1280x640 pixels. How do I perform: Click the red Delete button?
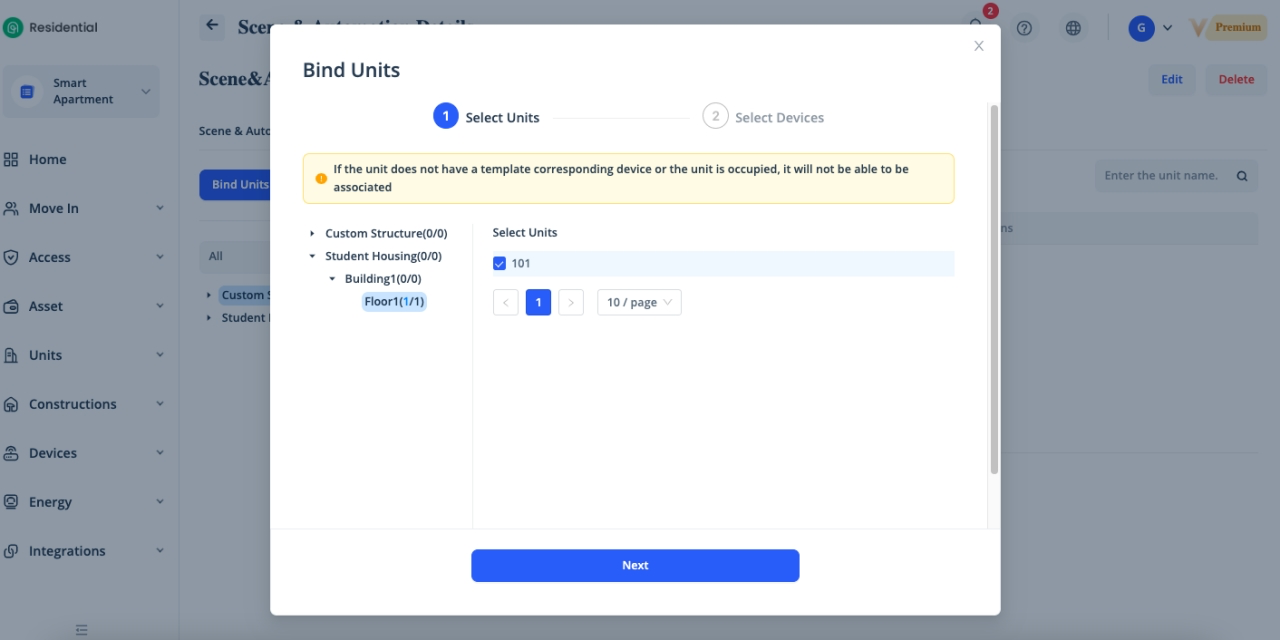(x=1236, y=80)
